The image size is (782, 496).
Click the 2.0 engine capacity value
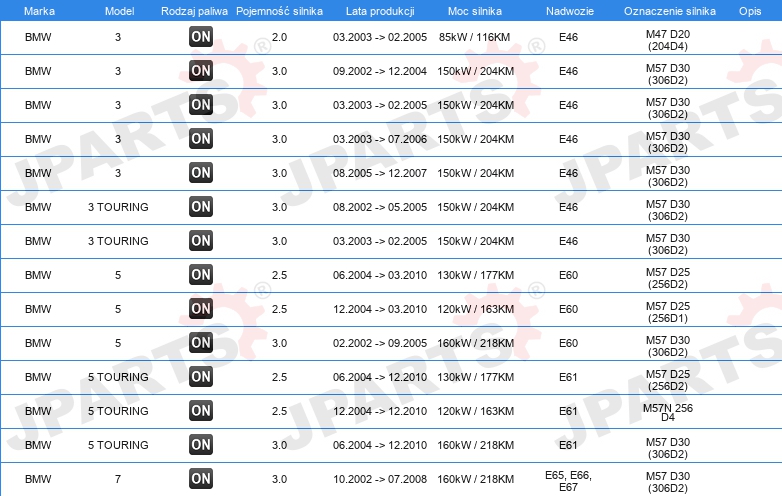click(x=279, y=37)
